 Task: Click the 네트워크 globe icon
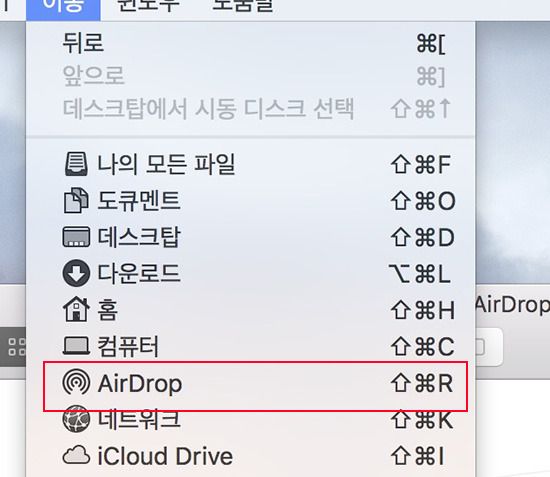click(76, 418)
